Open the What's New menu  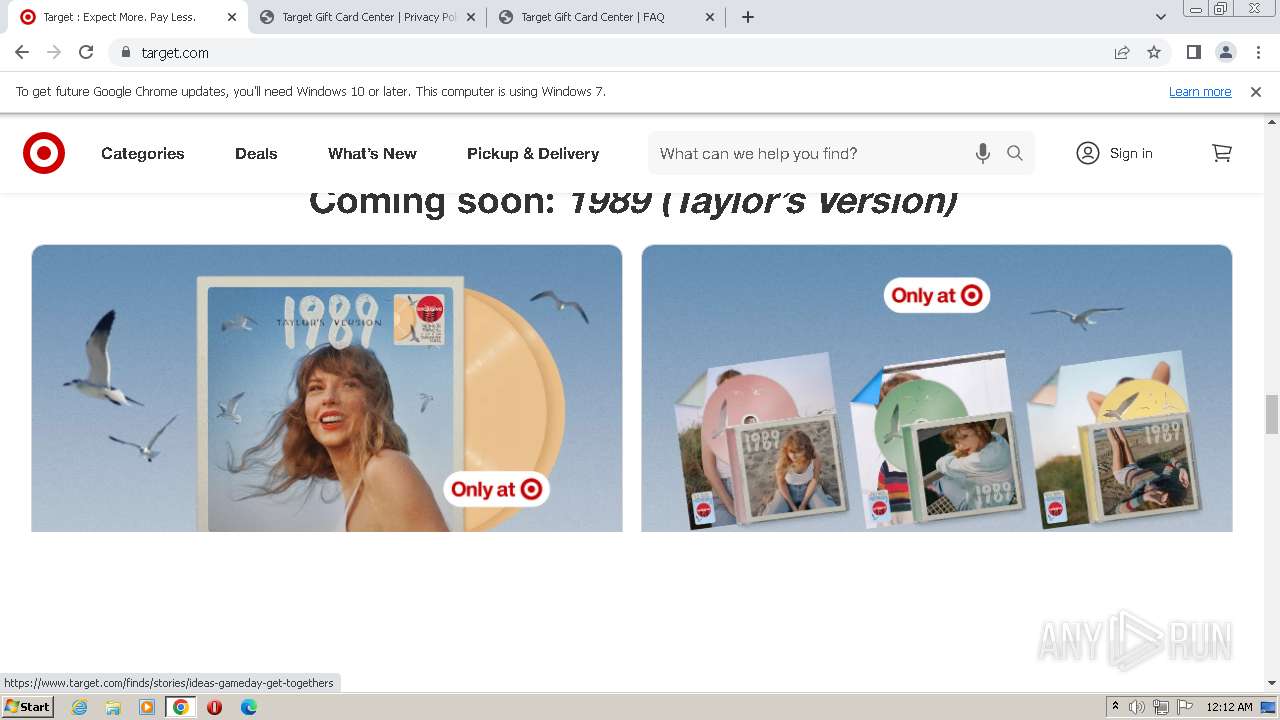pos(372,153)
